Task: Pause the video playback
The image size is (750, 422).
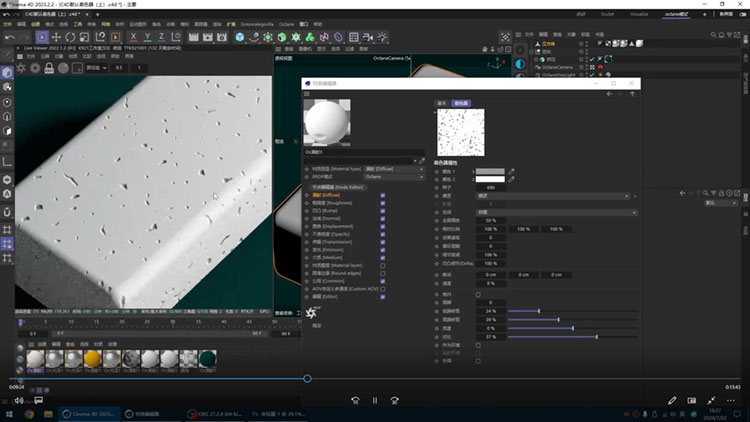Action: pyautogui.click(x=375, y=400)
